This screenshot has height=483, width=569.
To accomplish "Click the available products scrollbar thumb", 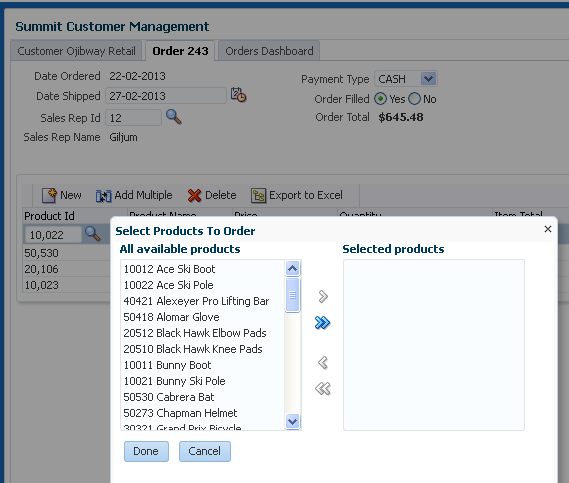I will click(x=292, y=295).
